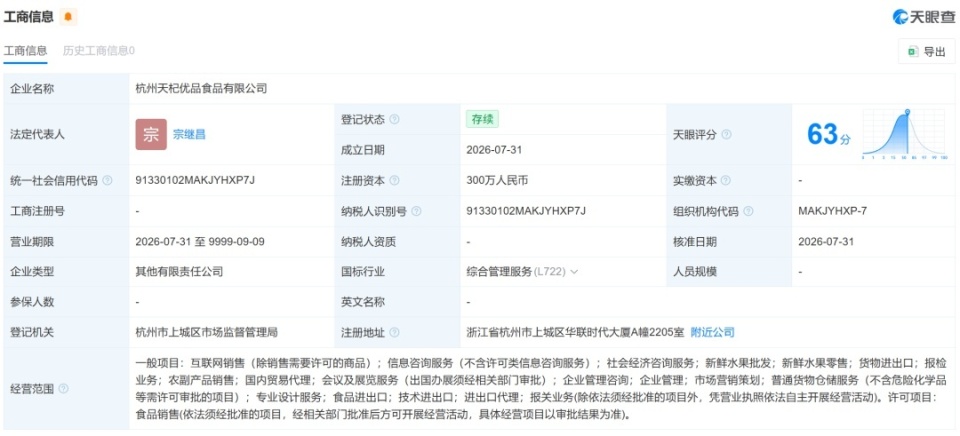960x436 pixels.
Task: Click the 综合管理服务 (L722) text
Action: [x=516, y=272]
